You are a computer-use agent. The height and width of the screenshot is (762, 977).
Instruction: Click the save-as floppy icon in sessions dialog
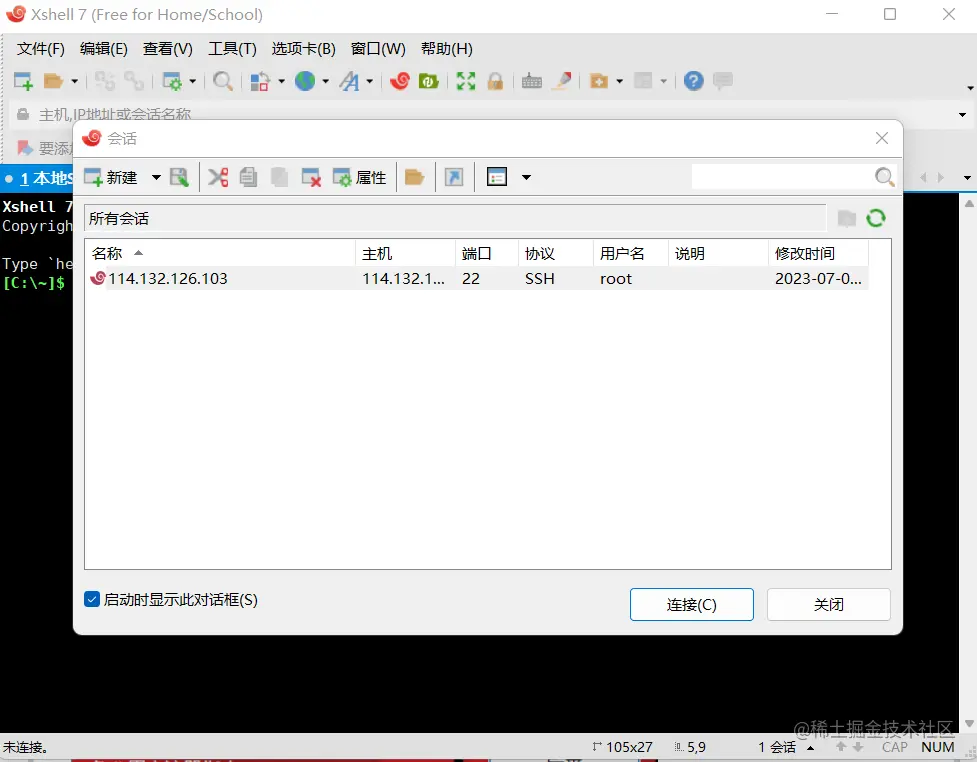coord(179,178)
